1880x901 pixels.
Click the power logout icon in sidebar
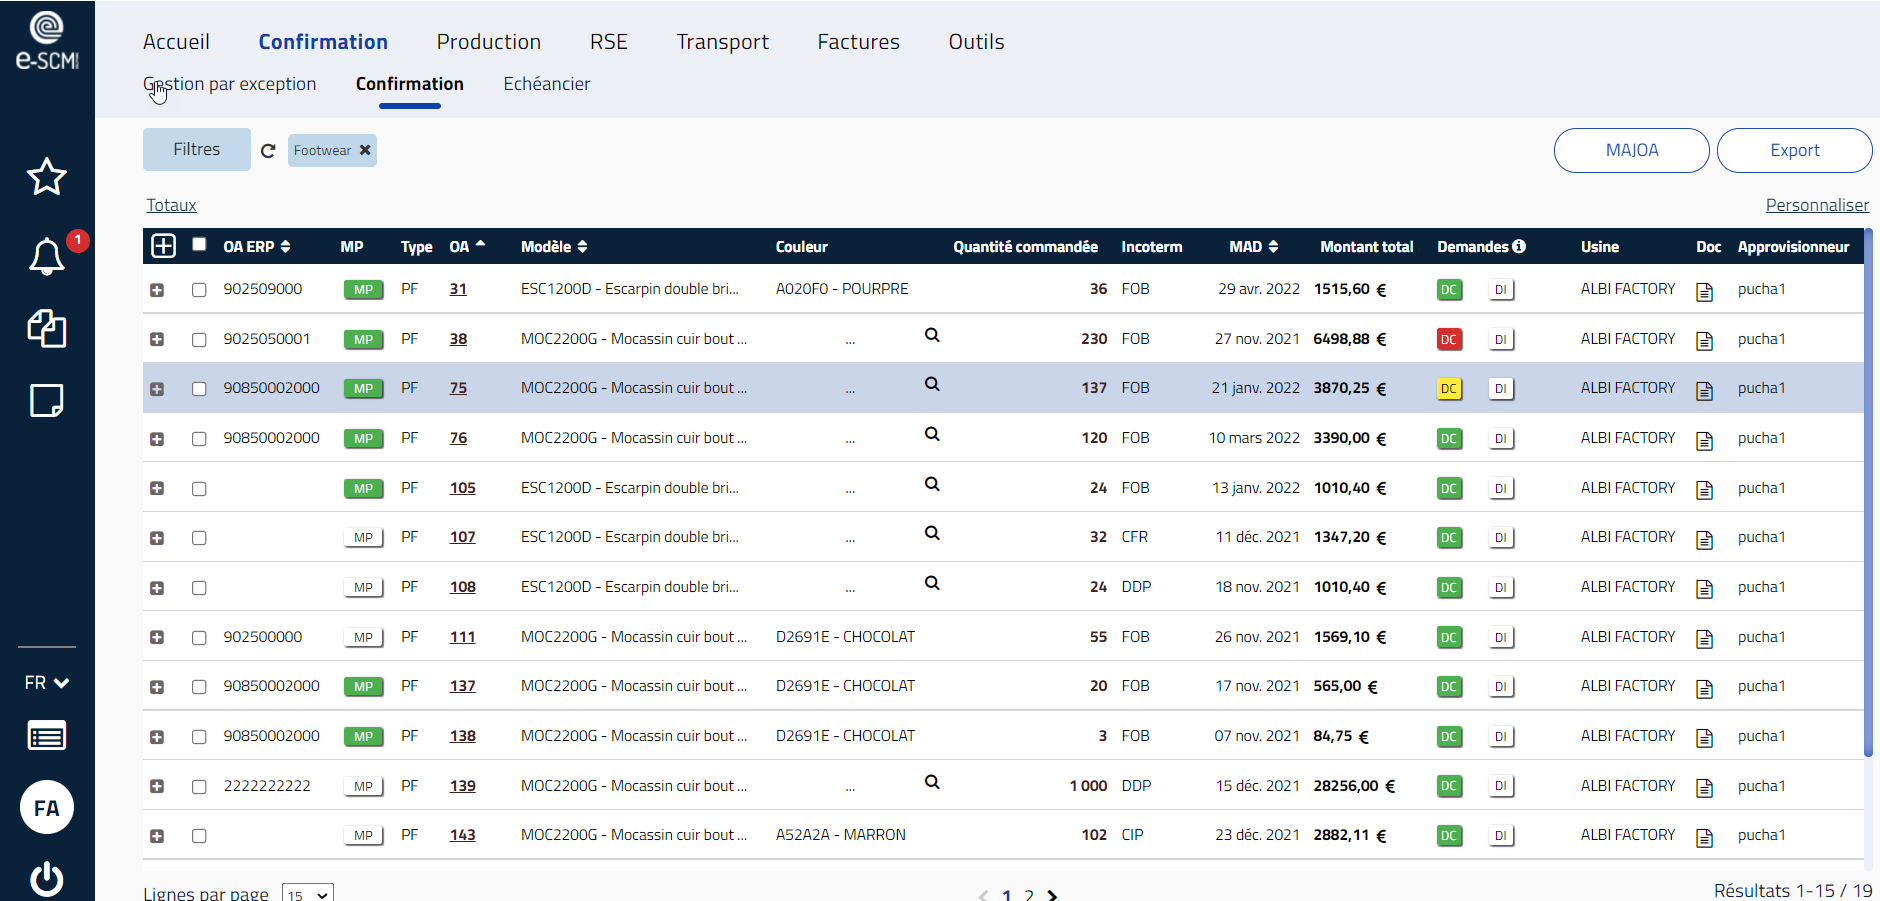46,879
